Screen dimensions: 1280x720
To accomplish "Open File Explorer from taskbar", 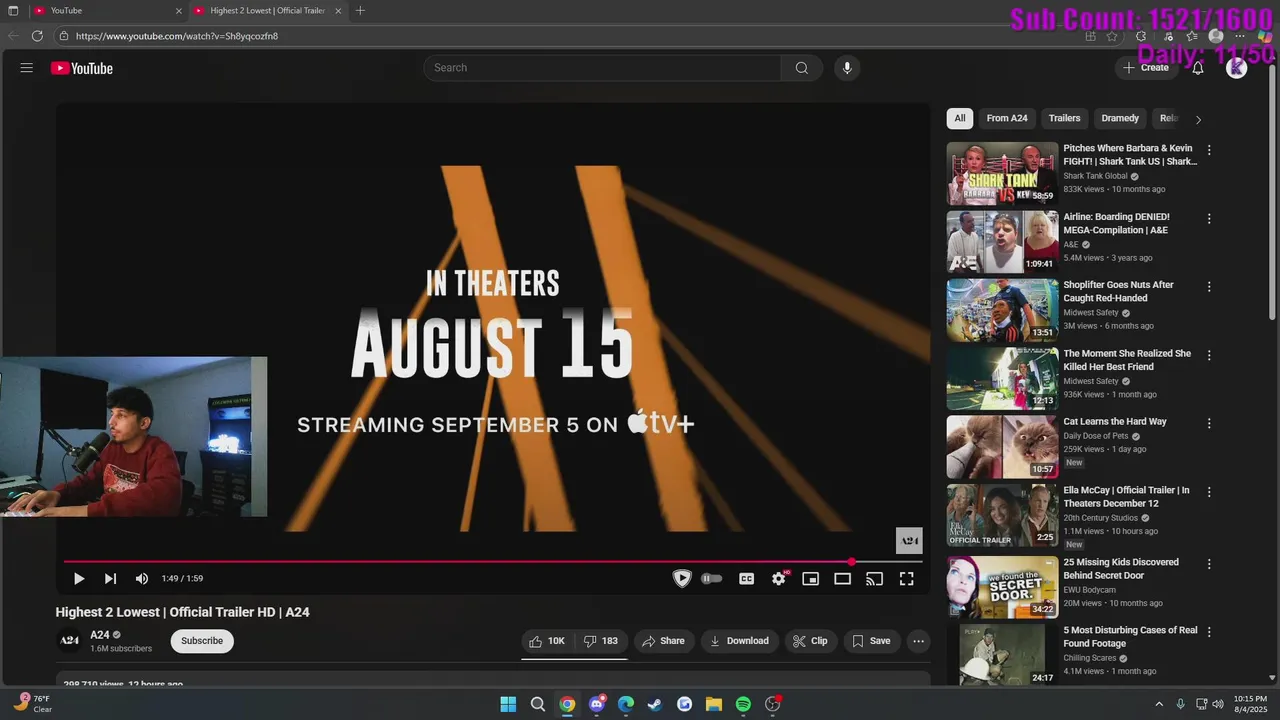I will pos(714,704).
